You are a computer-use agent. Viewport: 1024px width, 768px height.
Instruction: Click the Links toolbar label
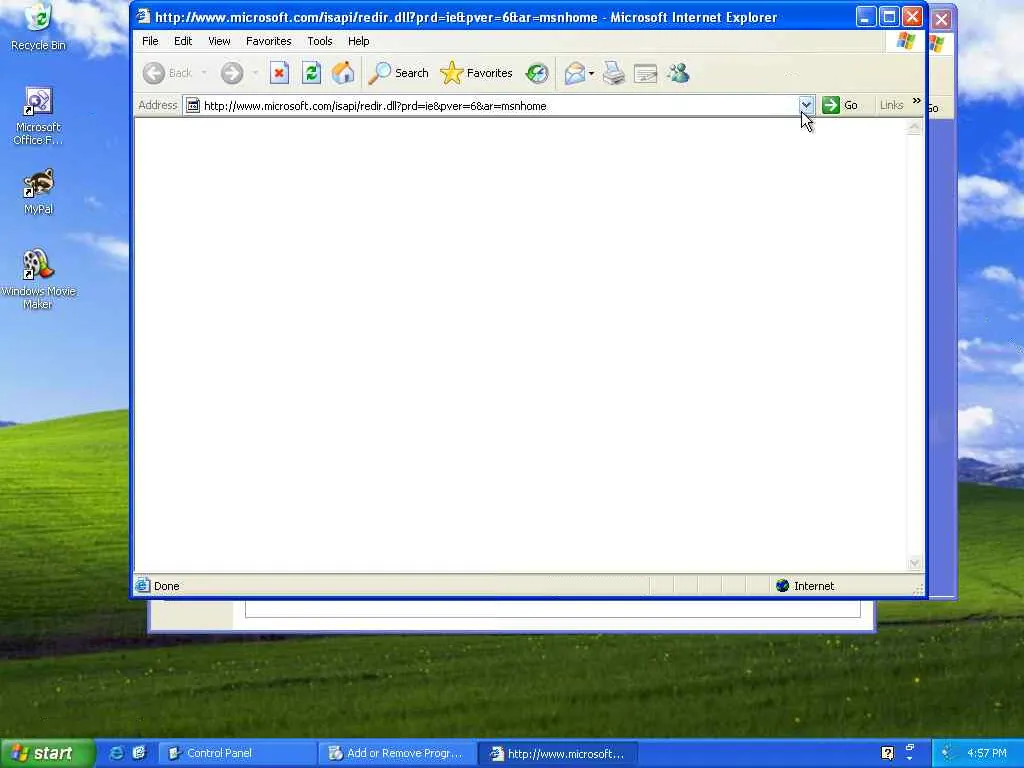coord(891,105)
